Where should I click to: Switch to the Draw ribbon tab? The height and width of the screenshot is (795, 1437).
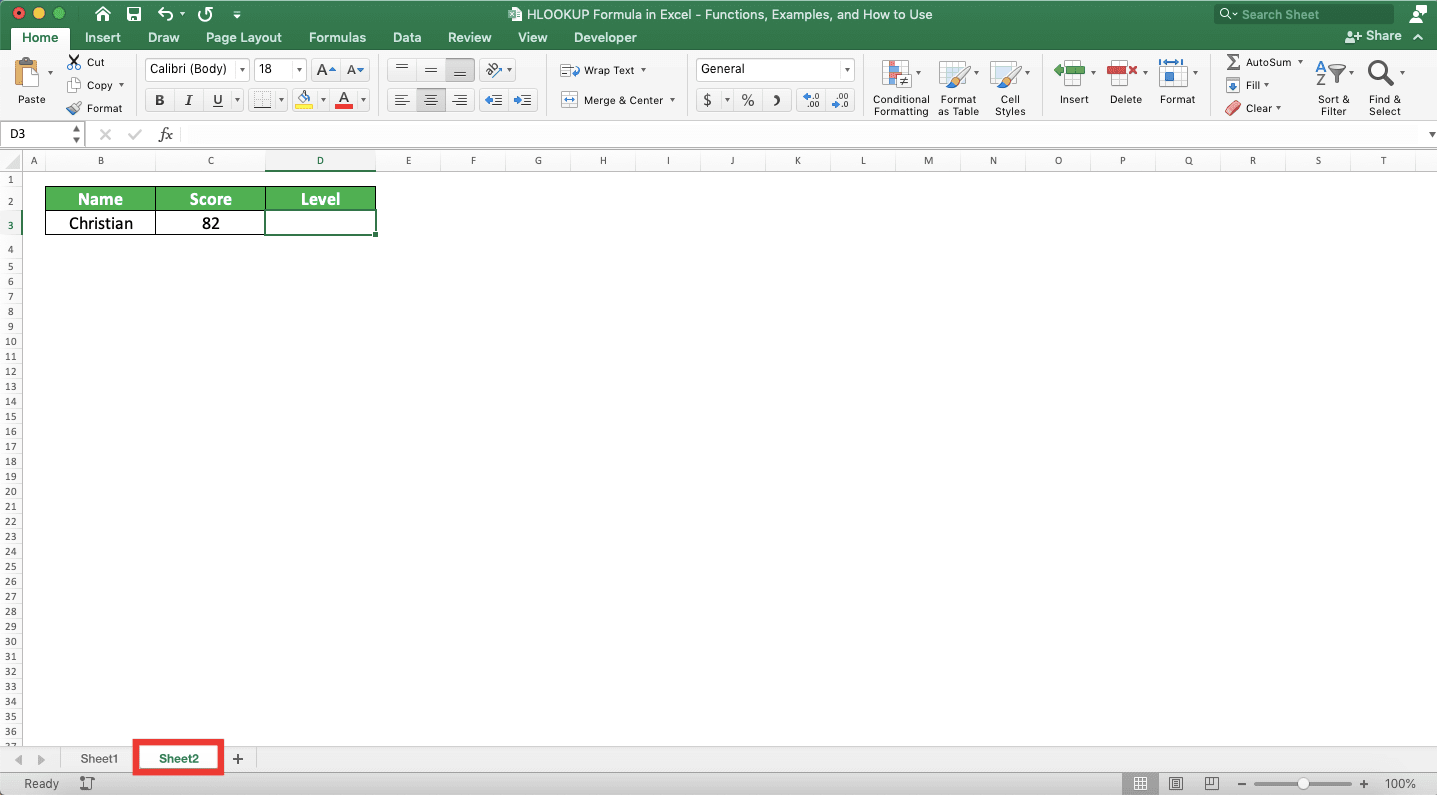(x=163, y=38)
